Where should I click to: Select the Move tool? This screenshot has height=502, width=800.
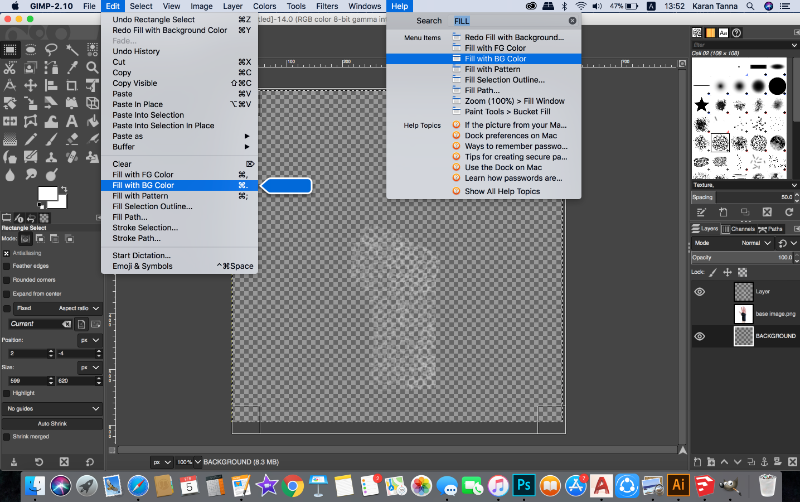[31, 85]
